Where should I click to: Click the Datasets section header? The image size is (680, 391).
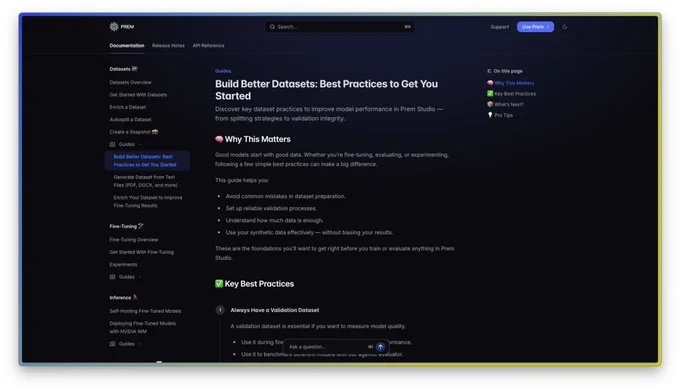[x=123, y=69]
